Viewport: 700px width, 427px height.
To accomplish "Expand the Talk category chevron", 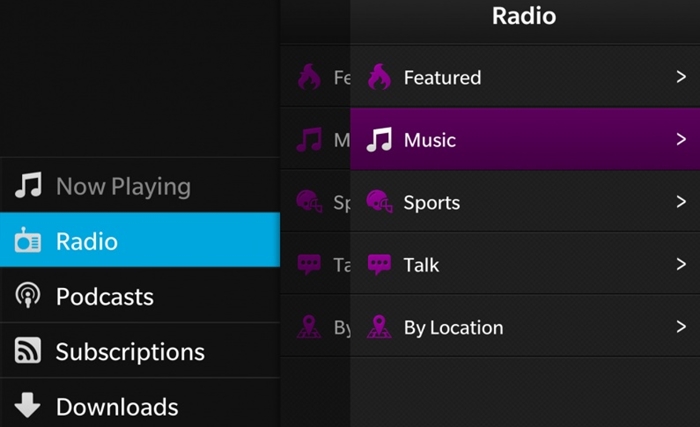I will point(681,265).
